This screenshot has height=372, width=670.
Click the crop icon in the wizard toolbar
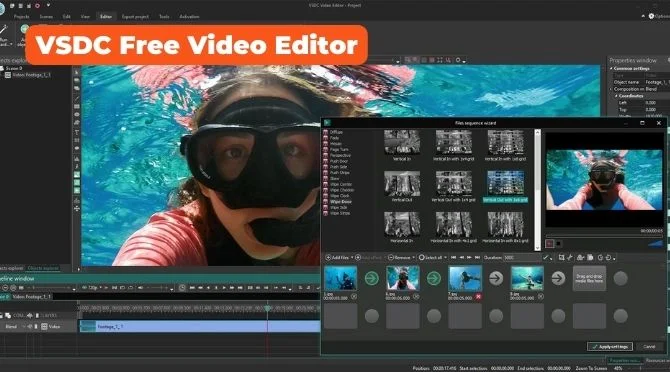click(561, 258)
